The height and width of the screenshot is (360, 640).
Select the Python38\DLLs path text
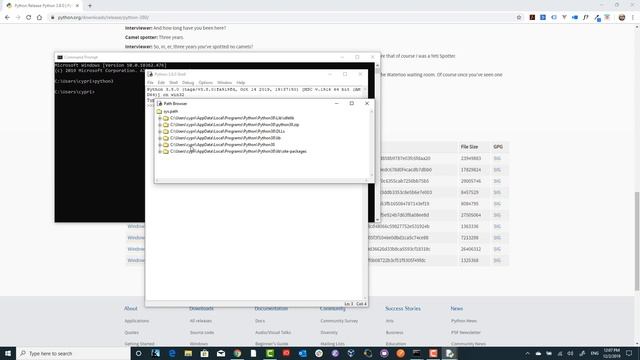[x=227, y=131]
